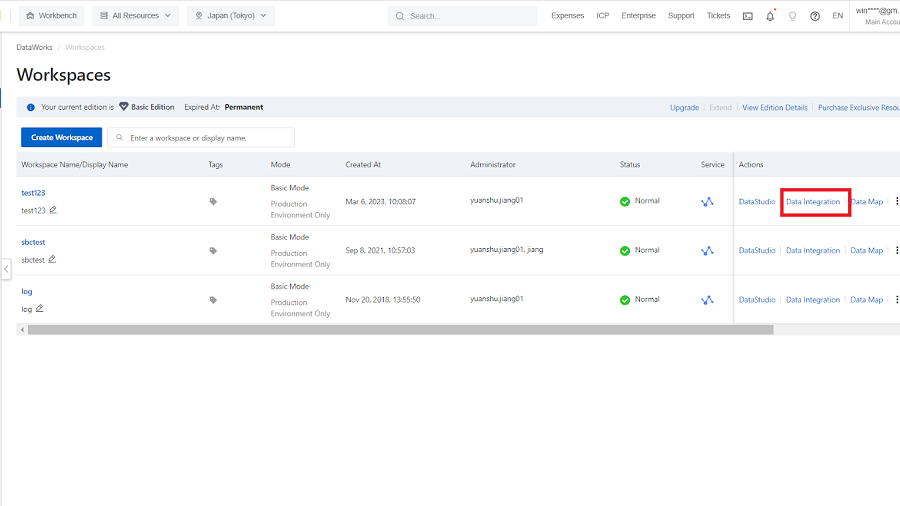Click the Cloud Shell terminal icon
Image resolution: width=900 pixels, height=506 pixels.
click(x=747, y=16)
